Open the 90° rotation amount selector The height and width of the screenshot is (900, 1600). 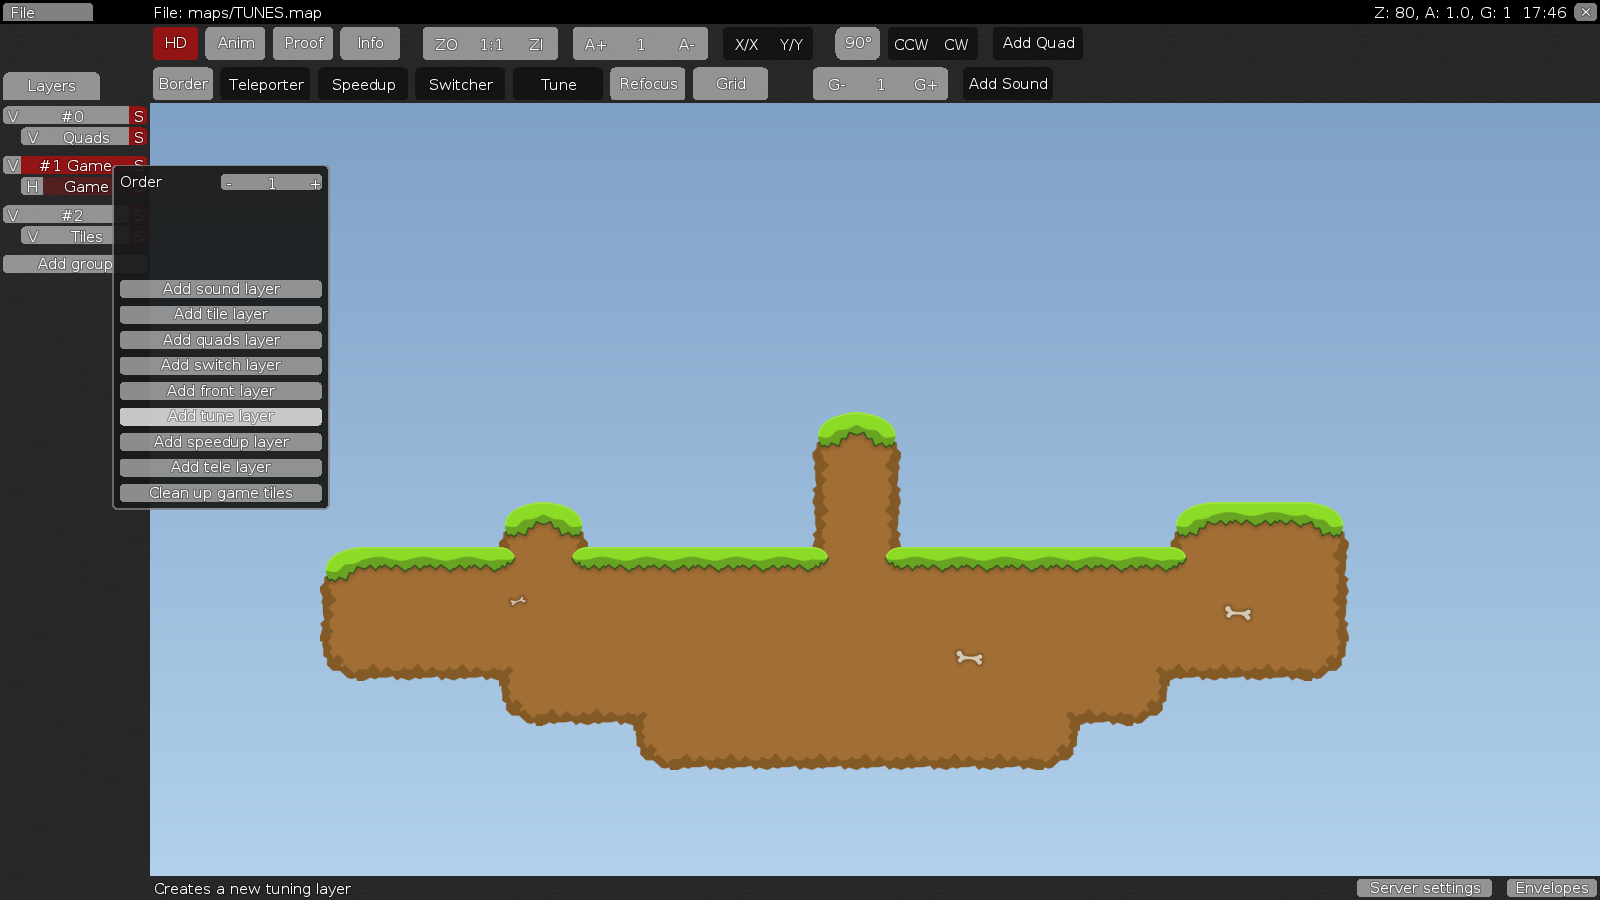click(857, 43)
